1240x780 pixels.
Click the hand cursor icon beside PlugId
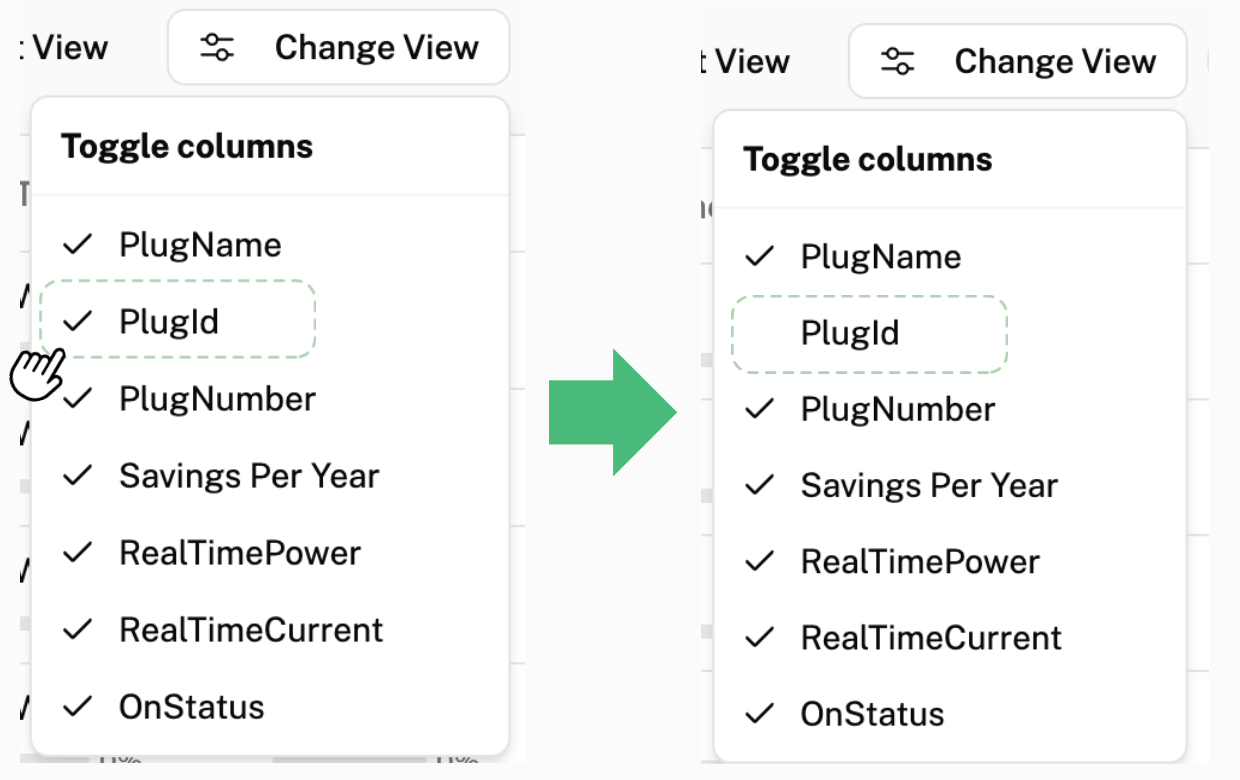click(x=37, y=375)
